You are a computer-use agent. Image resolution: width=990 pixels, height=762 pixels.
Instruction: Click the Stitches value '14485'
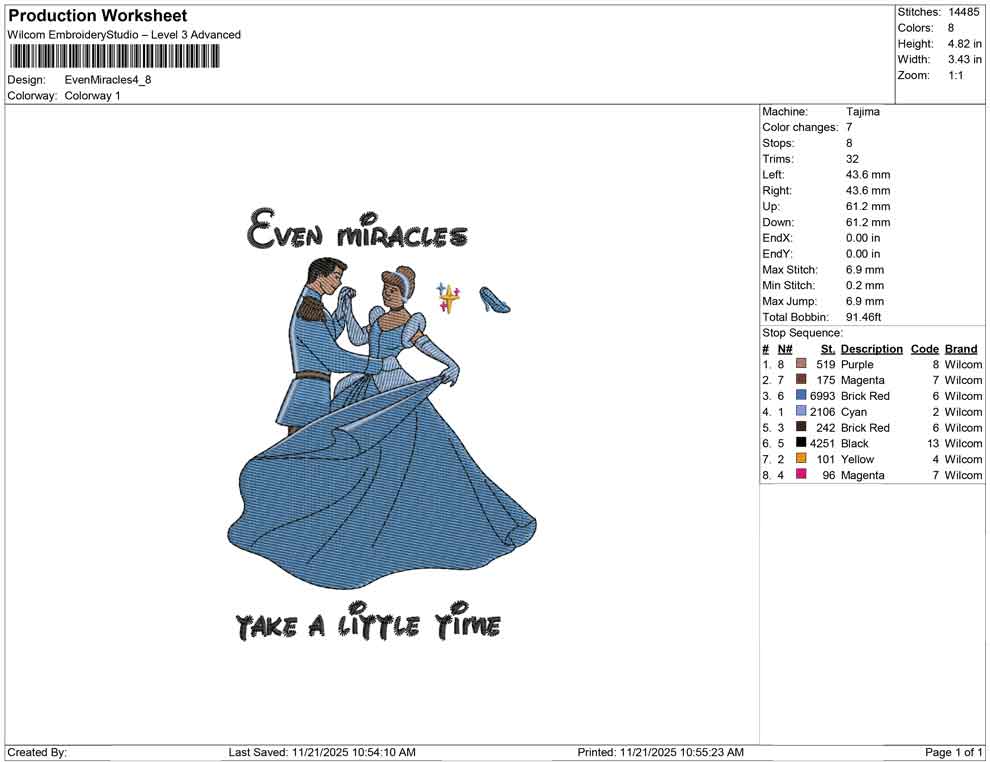click(963, 12)
